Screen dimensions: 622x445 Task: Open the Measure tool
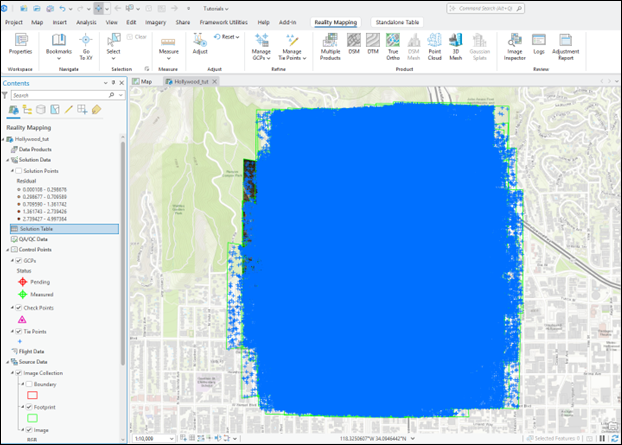169,48
